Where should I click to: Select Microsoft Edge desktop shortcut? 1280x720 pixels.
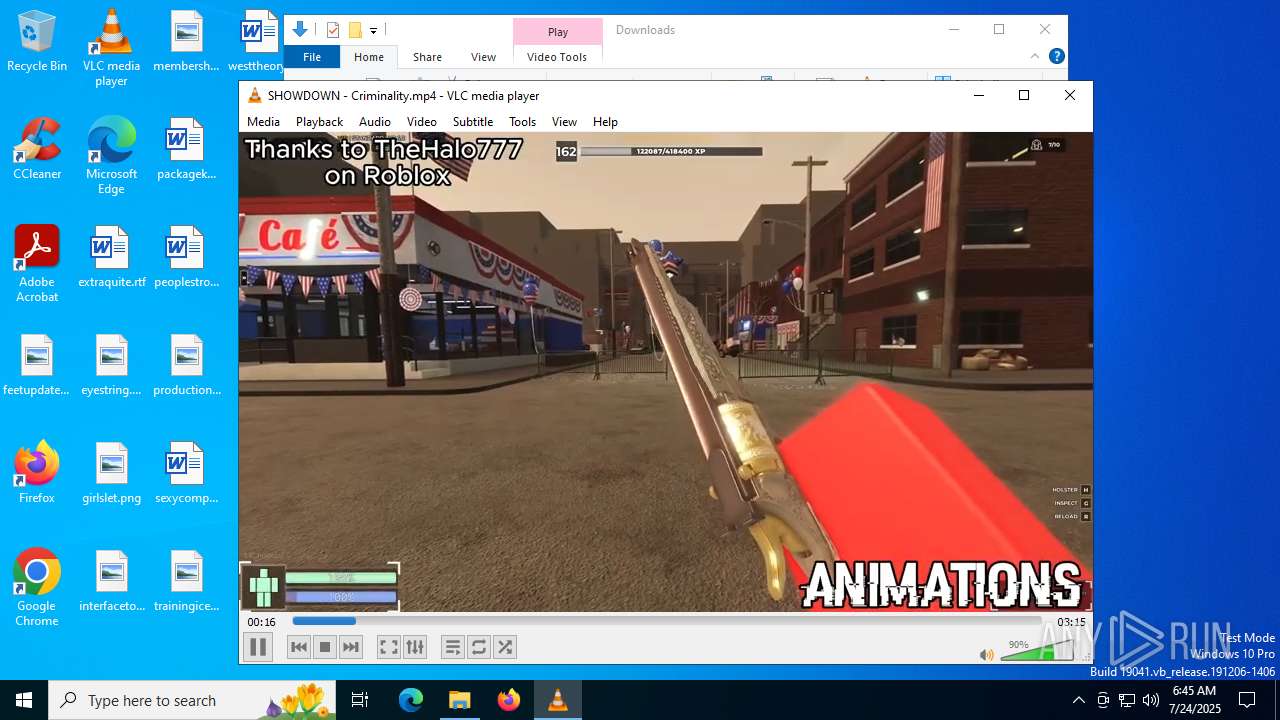111,156
